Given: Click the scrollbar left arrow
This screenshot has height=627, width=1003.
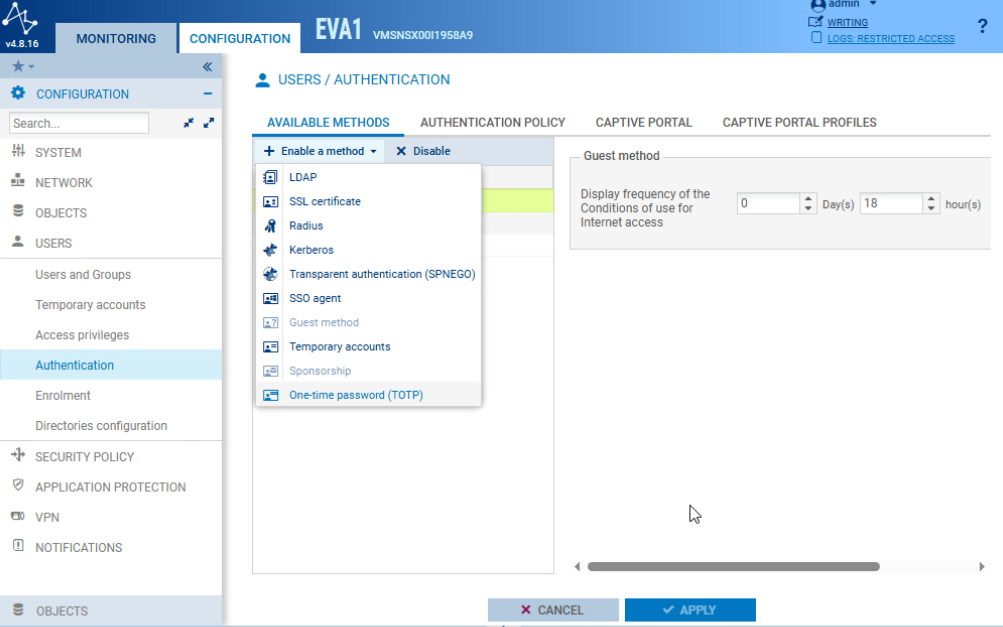Looking at the screenshot, I should pyautogui.click(x=577, y=566).
